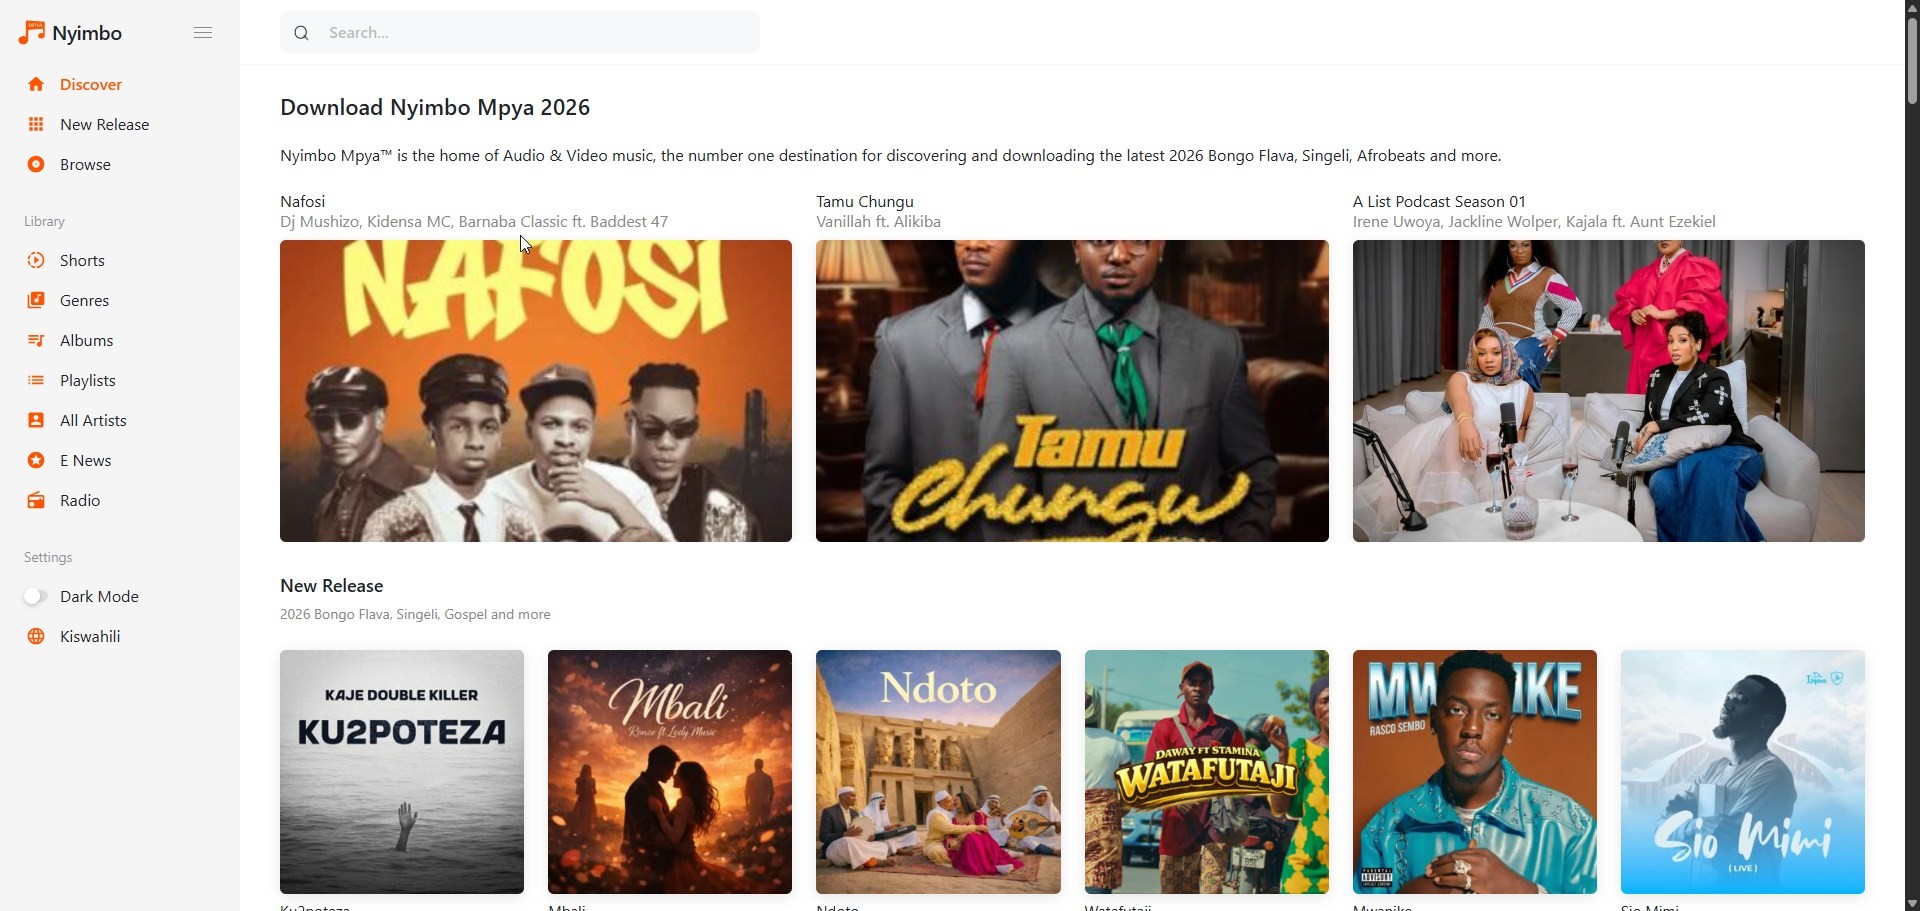Select the Genres icon
This screenshot has height=911, width=1920.
36,300
